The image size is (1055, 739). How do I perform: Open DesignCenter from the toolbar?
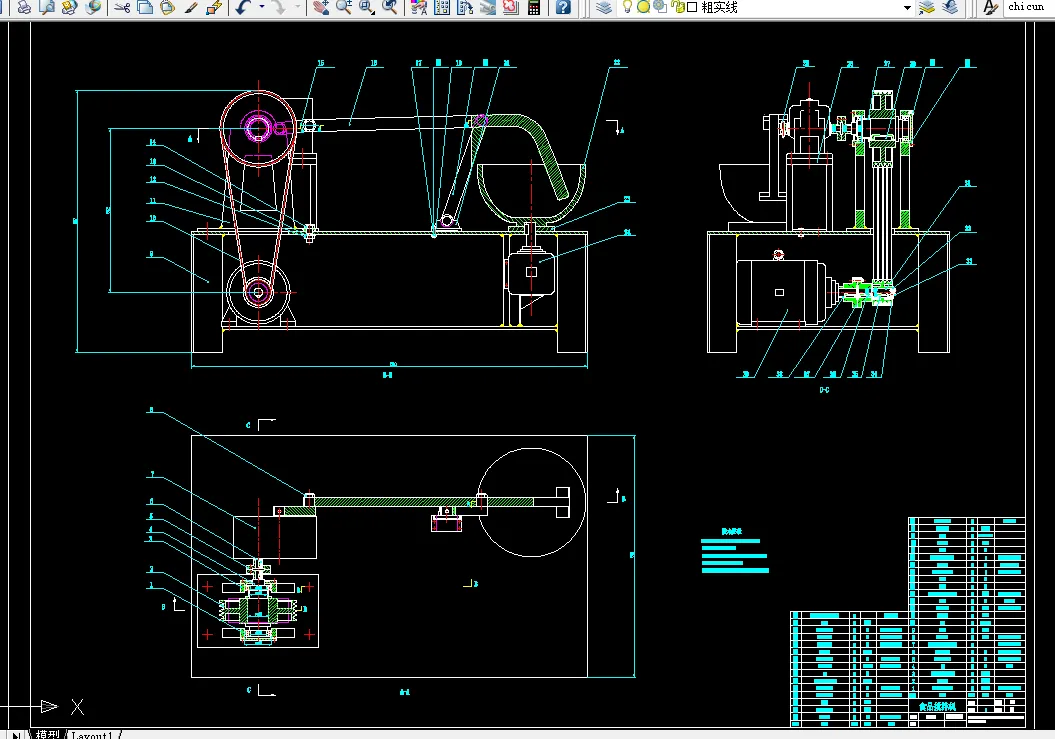(442, 7)
